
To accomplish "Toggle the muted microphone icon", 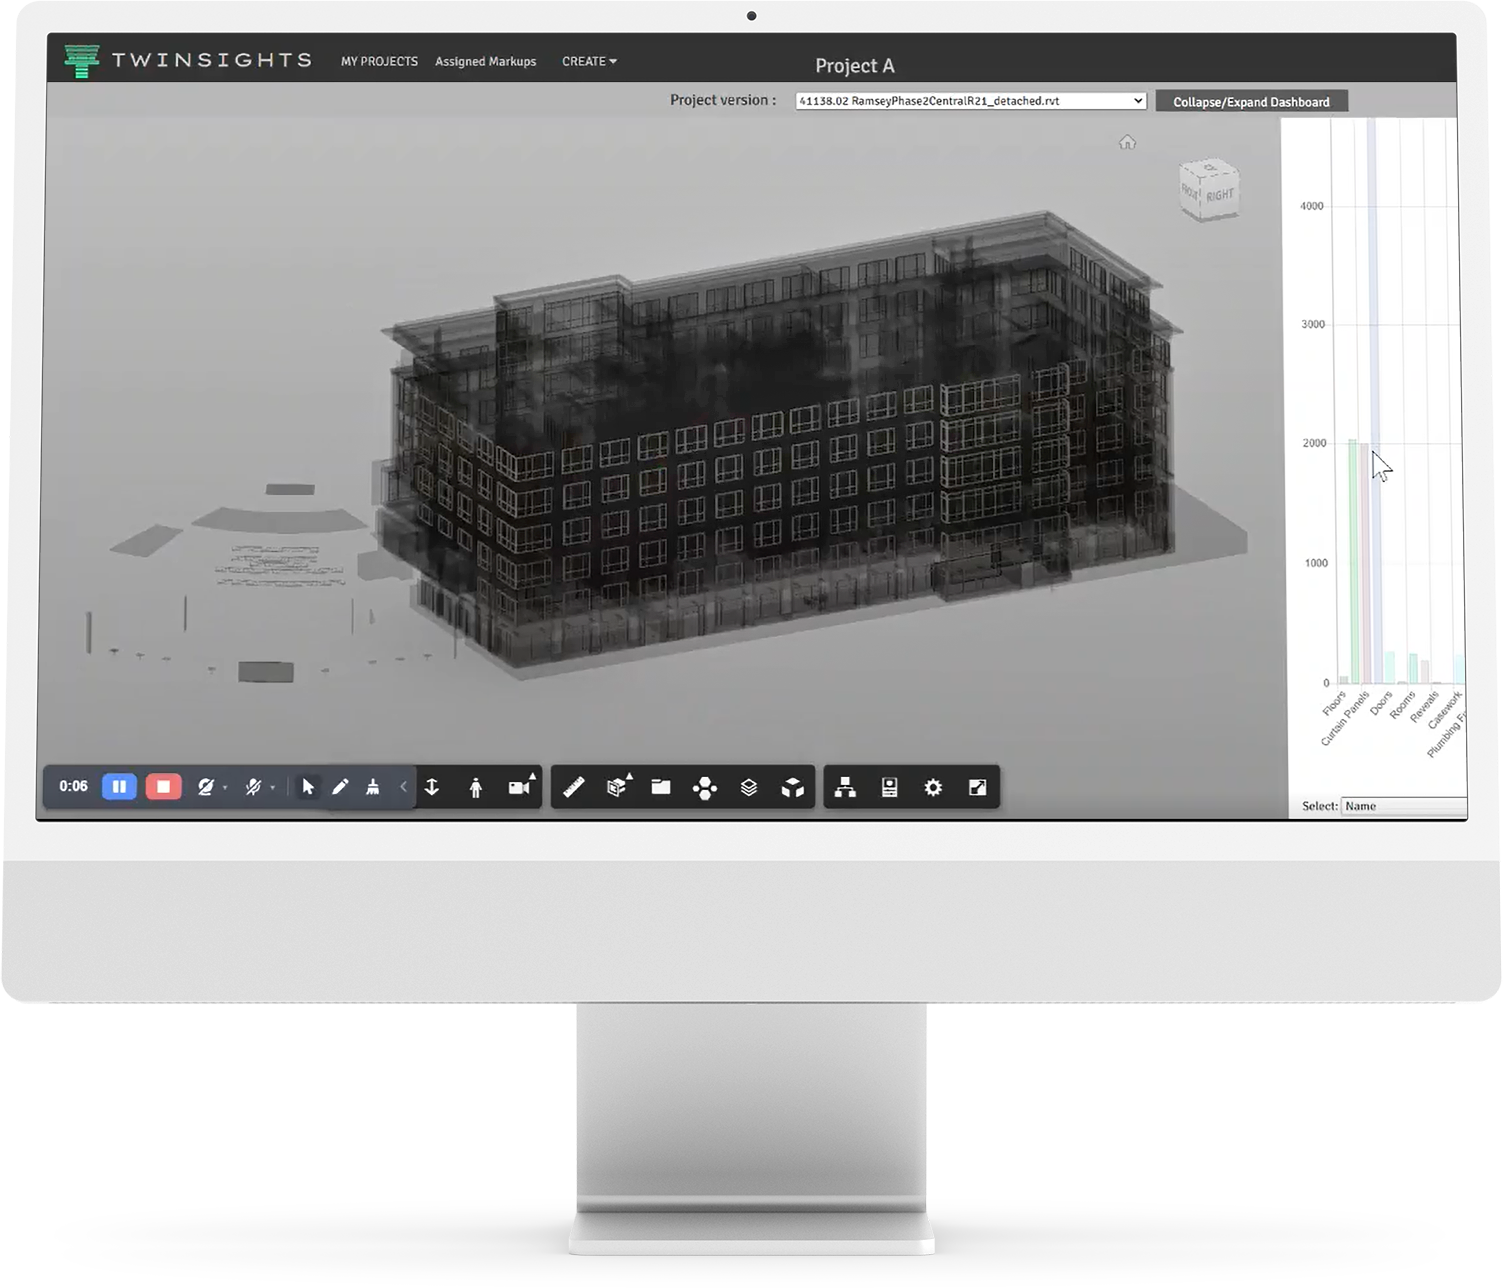I will coord(254,787).
